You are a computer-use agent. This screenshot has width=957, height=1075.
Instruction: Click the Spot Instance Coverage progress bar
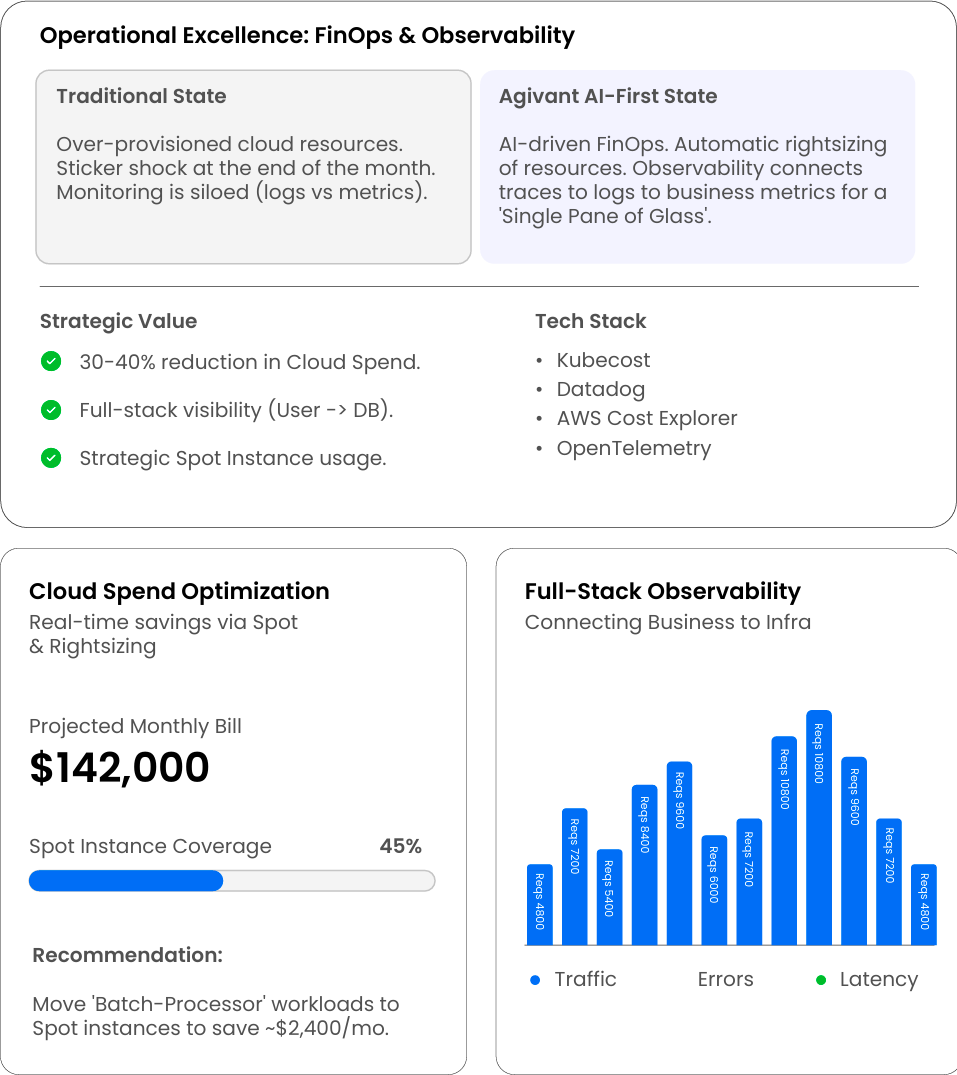232,881
